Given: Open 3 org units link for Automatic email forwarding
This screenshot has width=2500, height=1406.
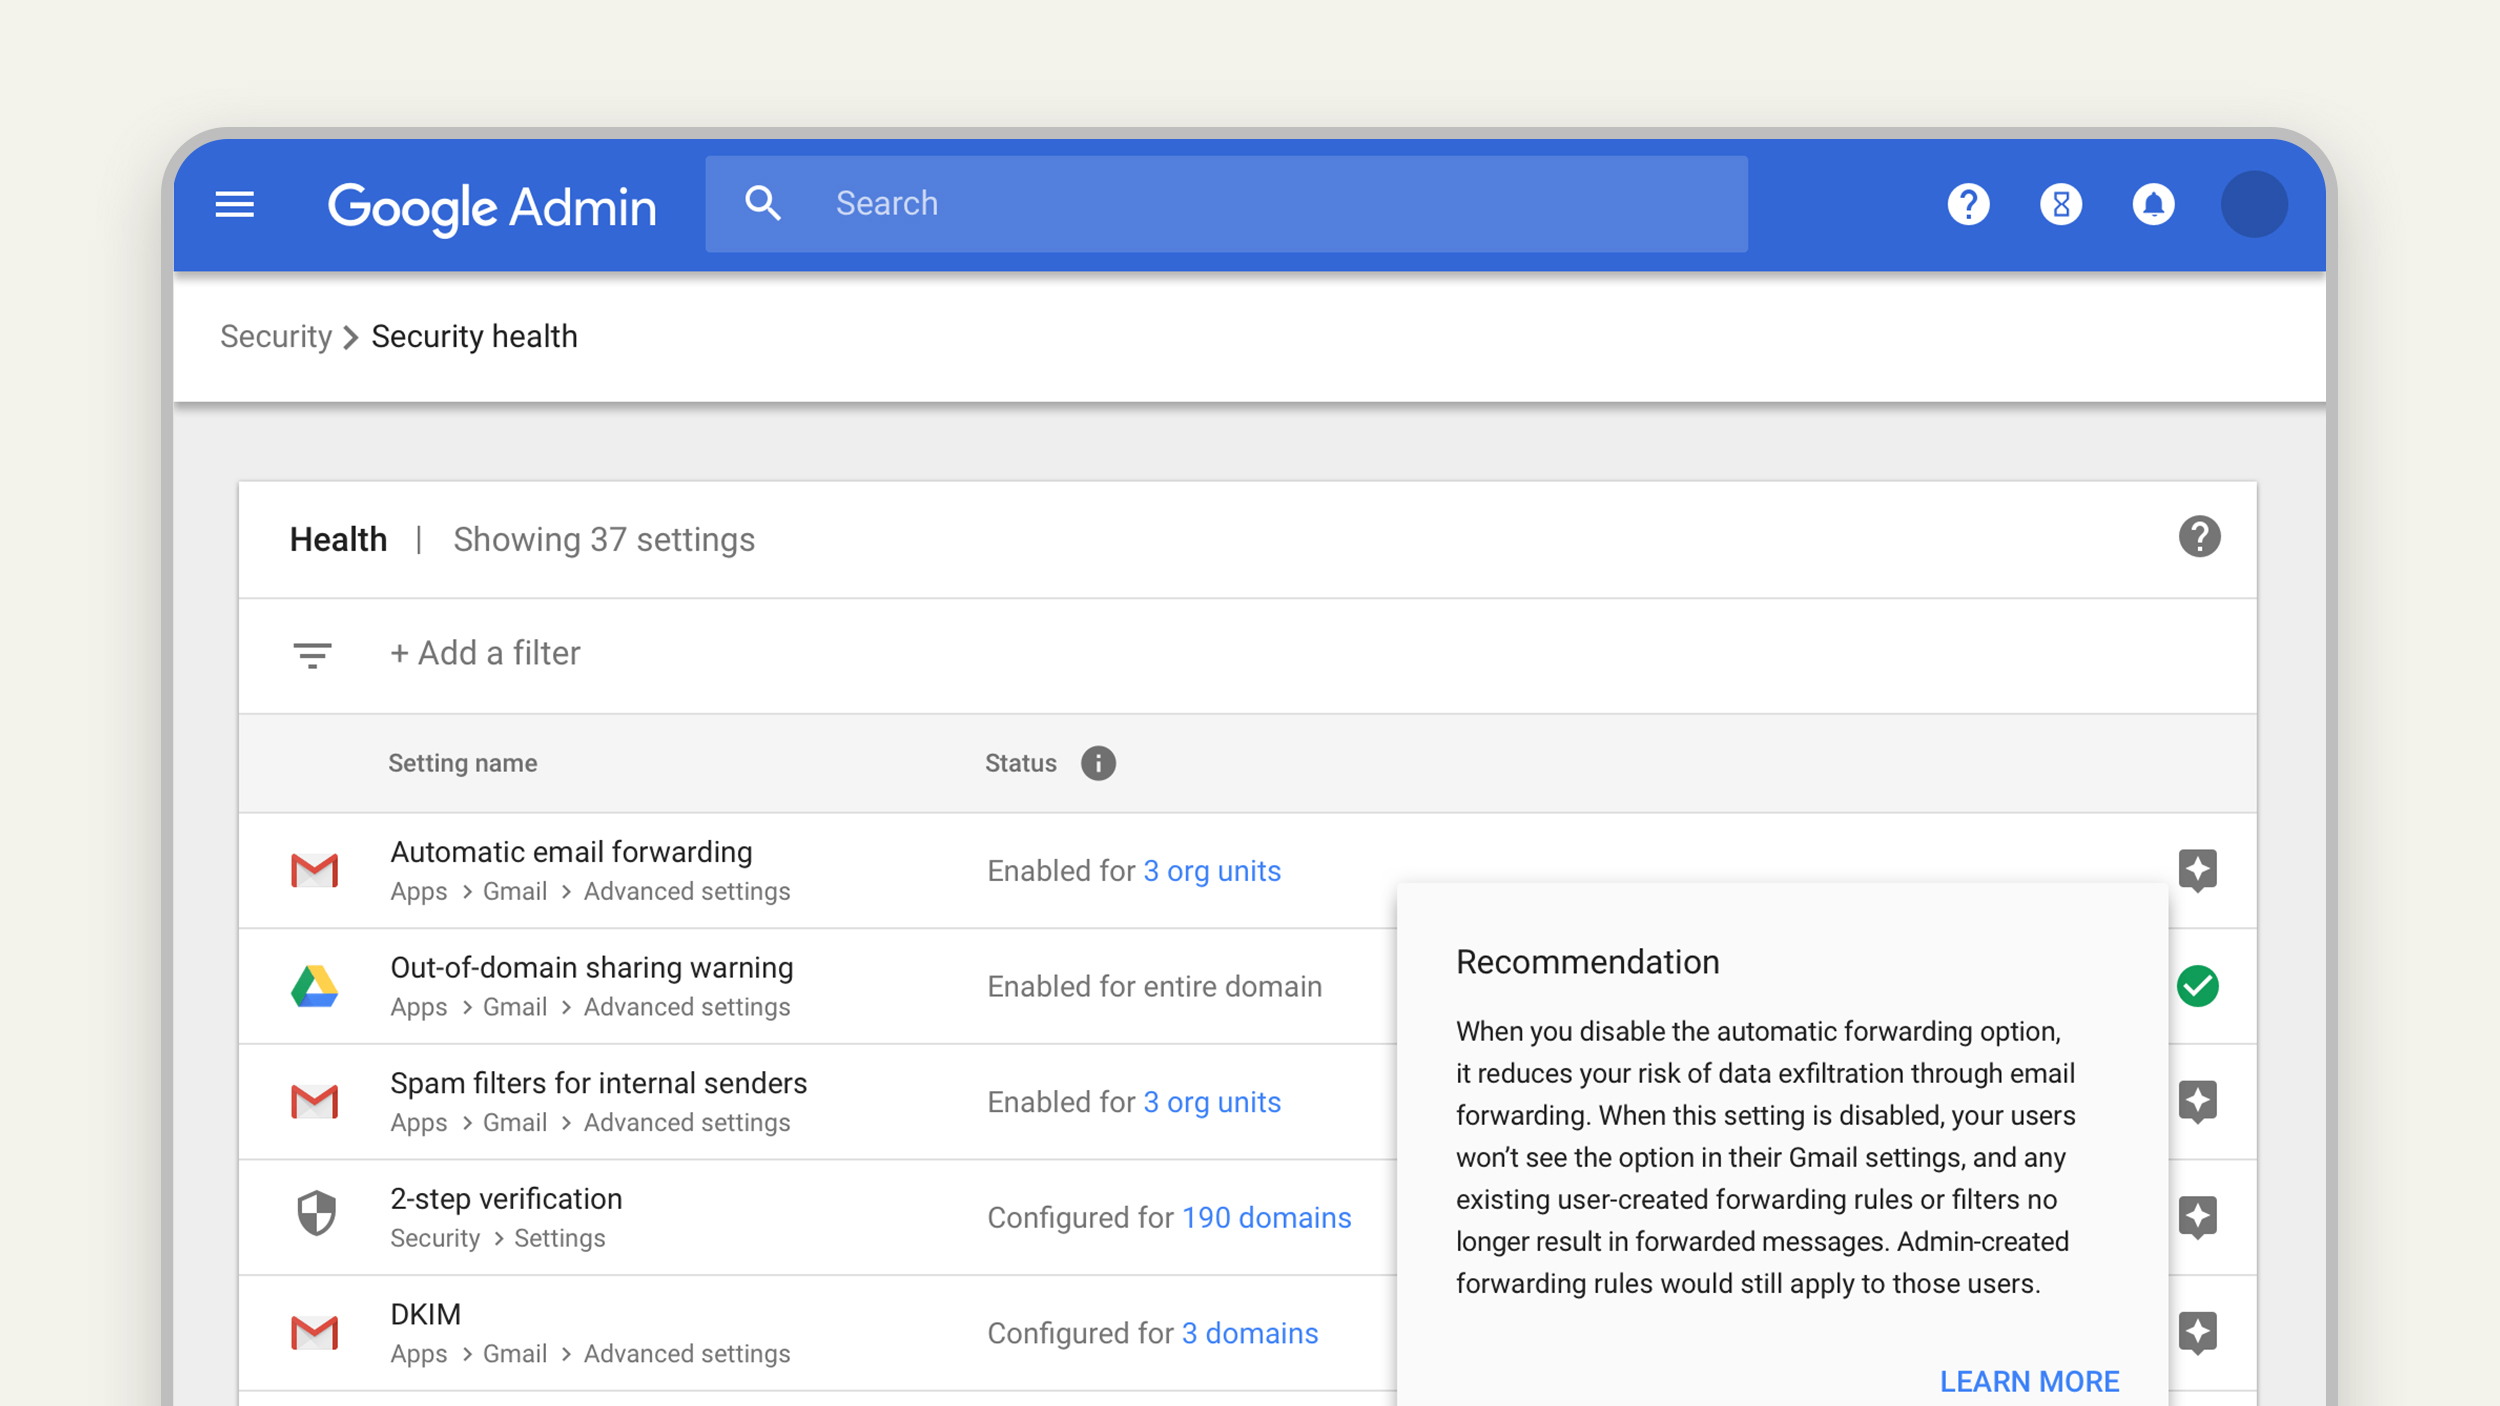Looking at the screenshot, I should (x=1212, y=871).
